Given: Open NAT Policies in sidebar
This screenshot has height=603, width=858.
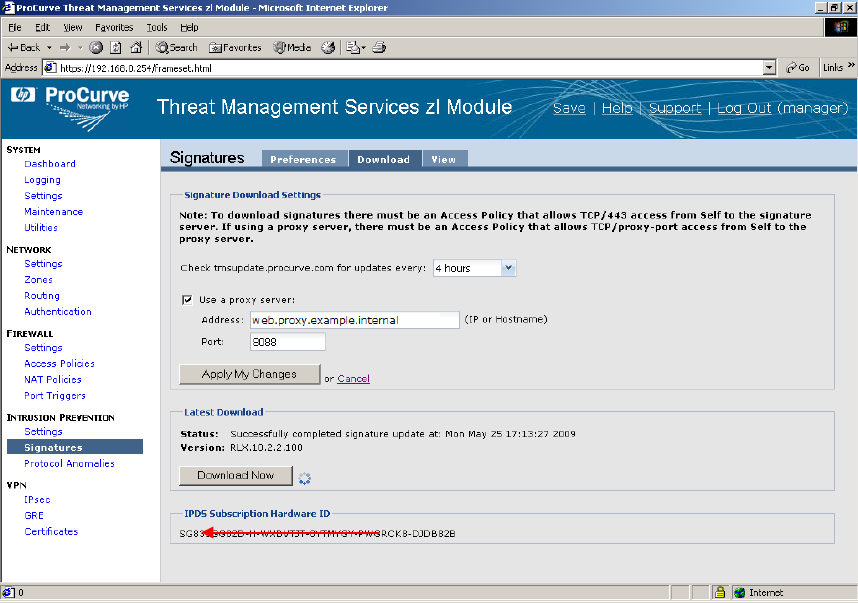Looking at the screenshot, I should pyautogui.click(x=53, y=379).
